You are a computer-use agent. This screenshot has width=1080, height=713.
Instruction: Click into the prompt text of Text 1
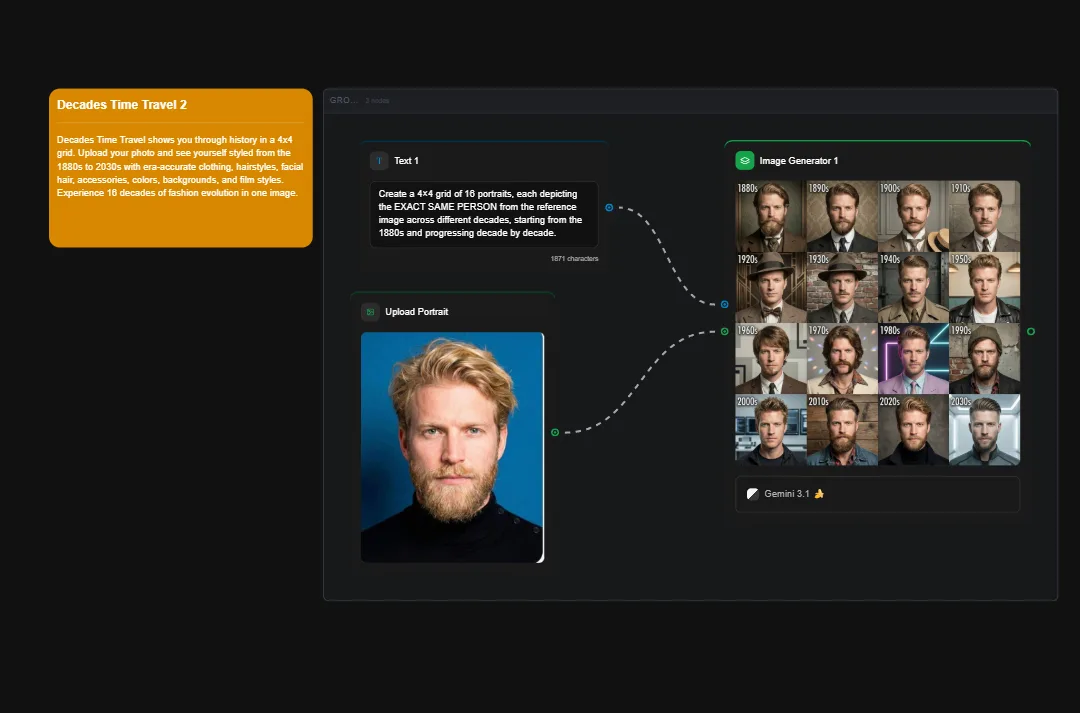click(x=483, y=213)
